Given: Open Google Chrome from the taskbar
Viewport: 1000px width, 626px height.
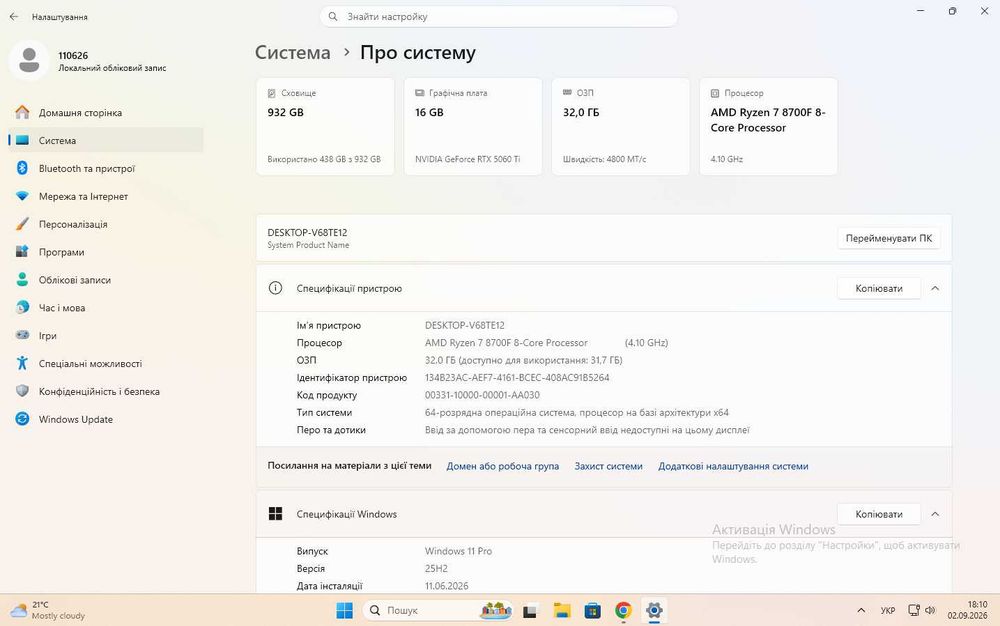Looking at the screenshot, I should coord(623,611).
